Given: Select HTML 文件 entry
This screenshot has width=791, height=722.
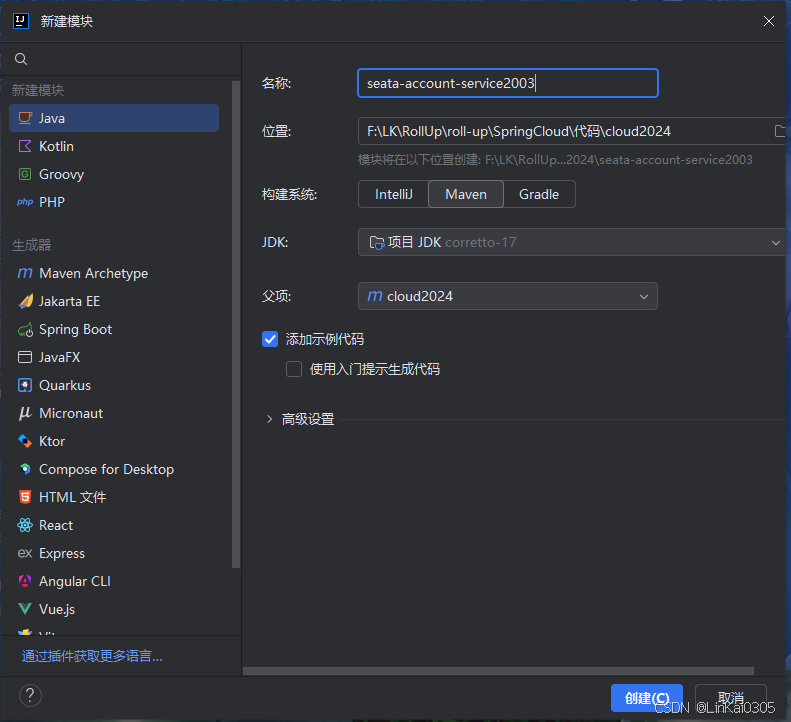Looking at the screenshot, I should pos(114,497).
